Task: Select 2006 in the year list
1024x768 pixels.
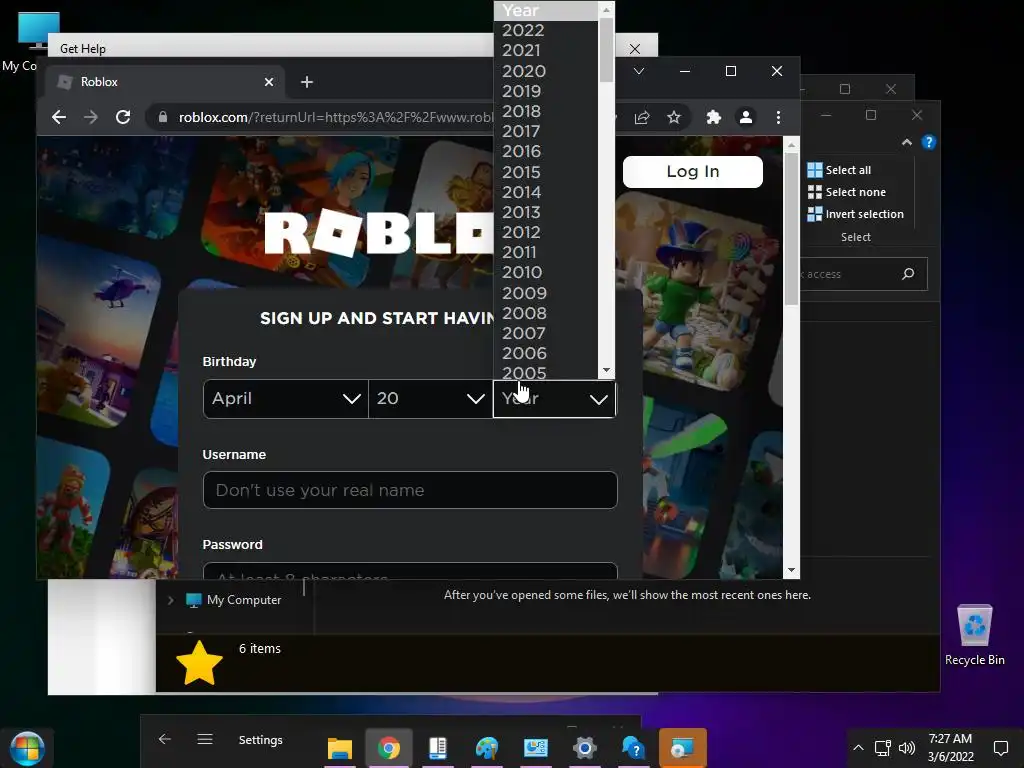Action: click(x=545, y=353)
